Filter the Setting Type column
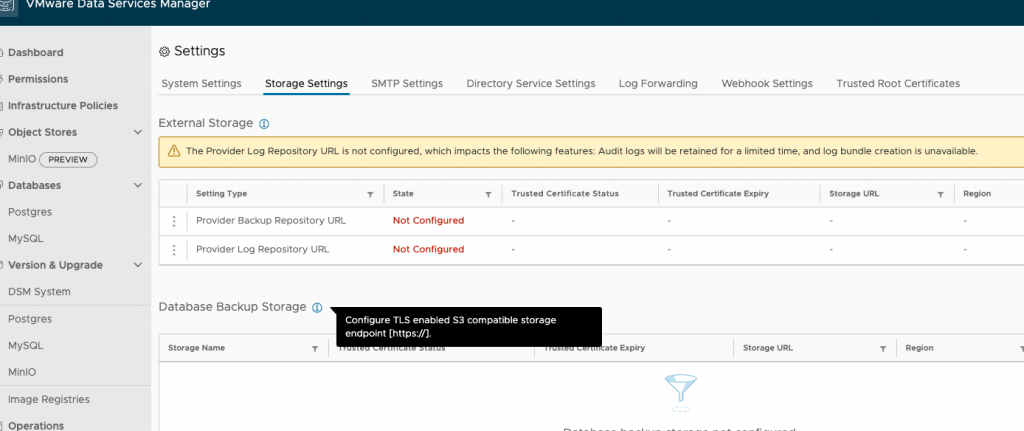This screenshot has height=431, width=1024. pos(370,195)
